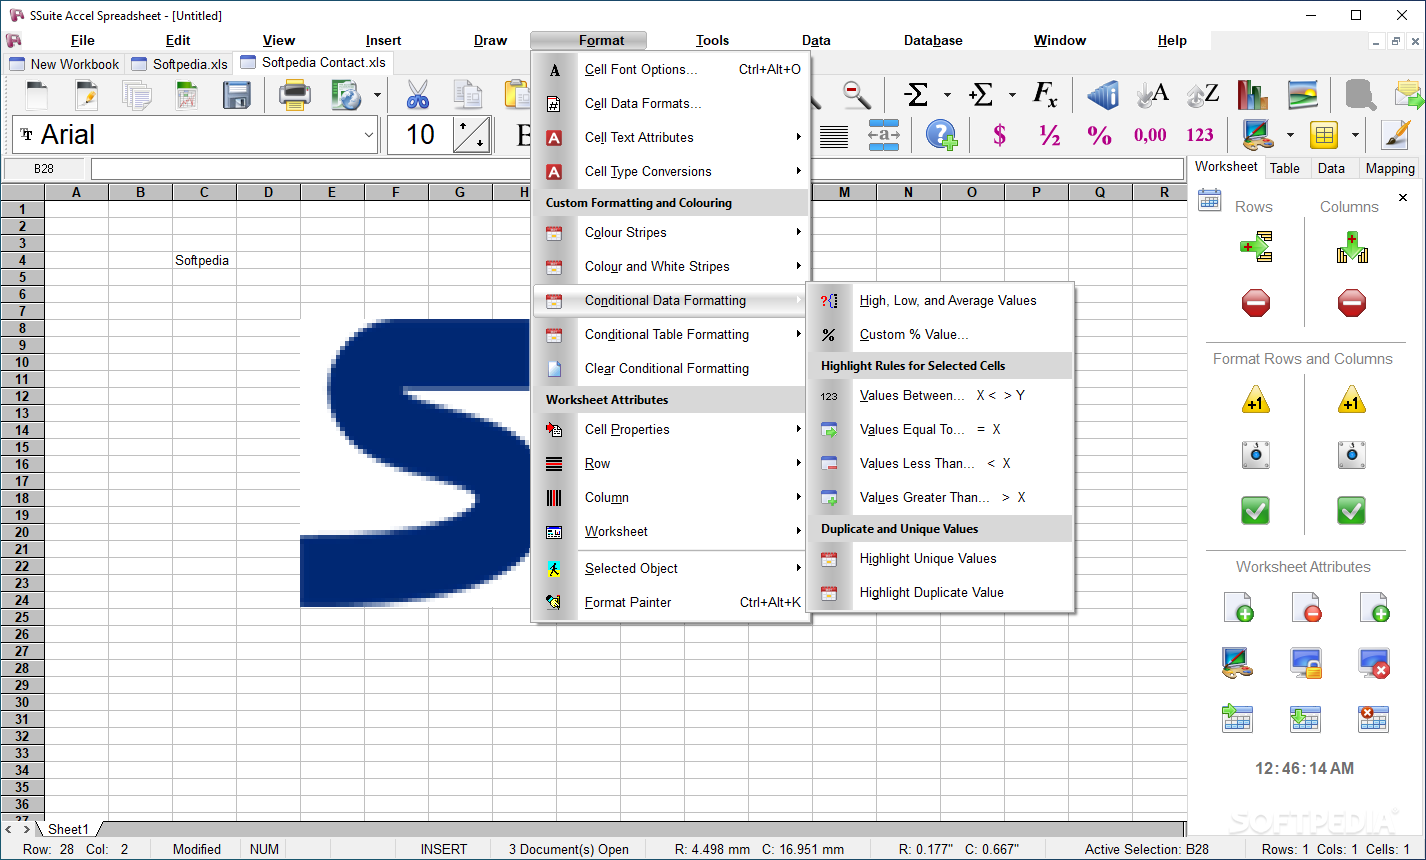Select Custom % Value entry
This screenshot has width=1426, height=860.
tap(940, 334)
